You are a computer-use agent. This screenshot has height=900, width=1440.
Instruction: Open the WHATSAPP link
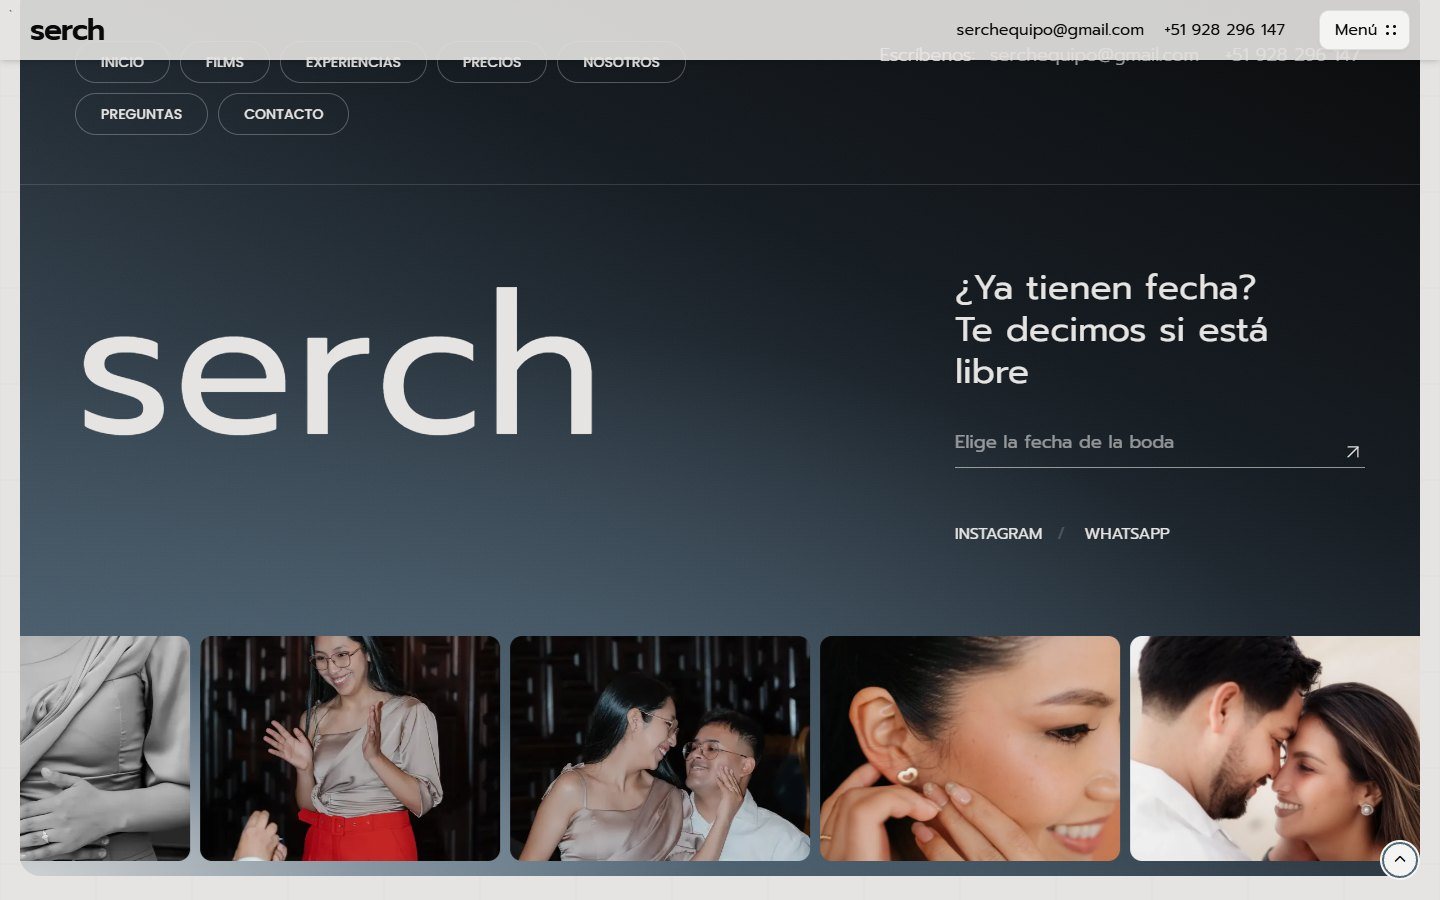(1127, 534)
